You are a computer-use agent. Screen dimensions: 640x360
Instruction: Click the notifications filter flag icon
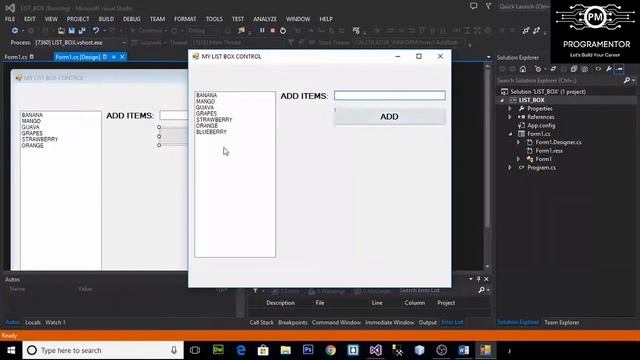point(489,6)
